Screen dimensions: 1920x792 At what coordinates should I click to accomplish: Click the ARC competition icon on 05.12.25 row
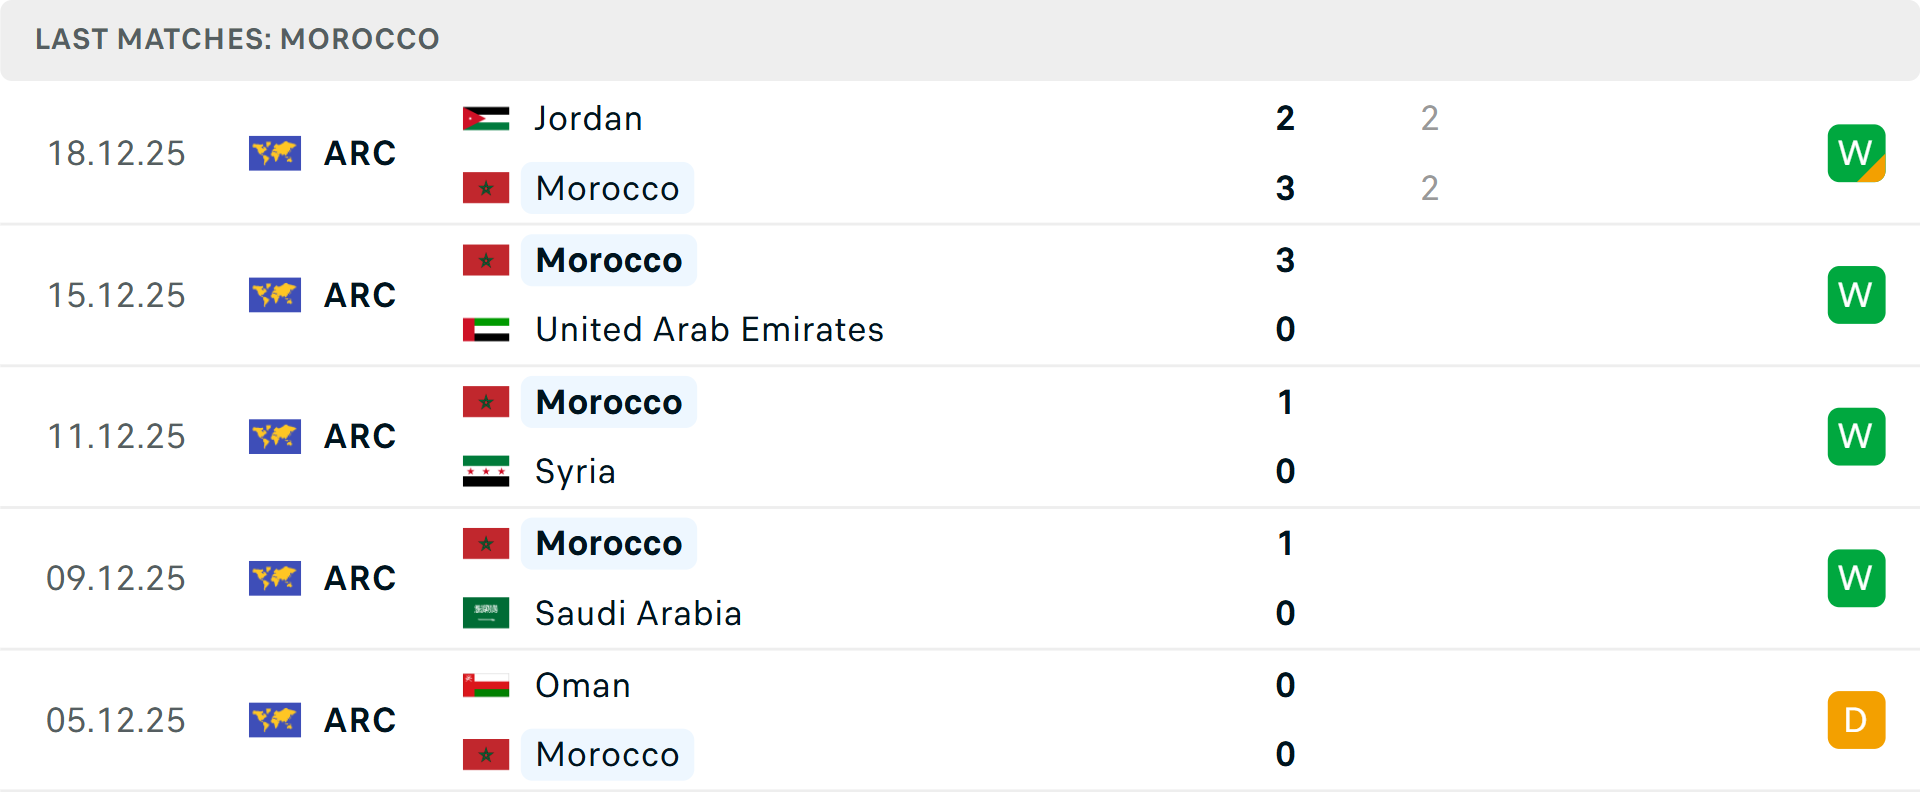[x=275, y=720]
